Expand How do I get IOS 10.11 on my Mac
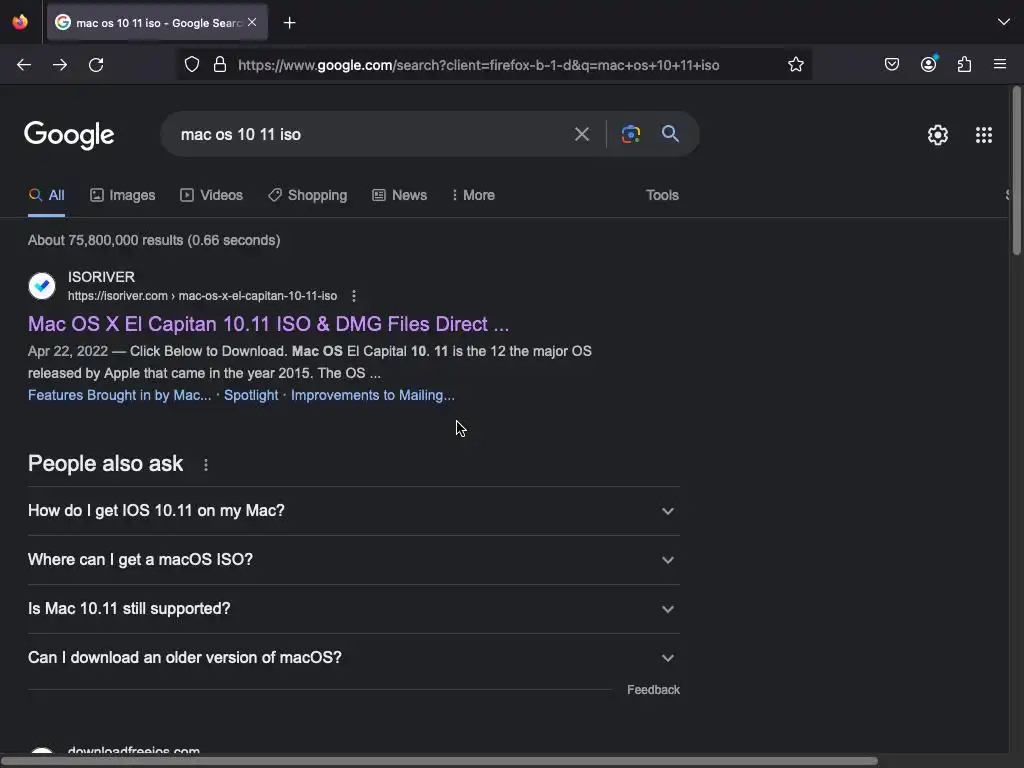This screenshot has height=768, width=1024. pos(353,511)
